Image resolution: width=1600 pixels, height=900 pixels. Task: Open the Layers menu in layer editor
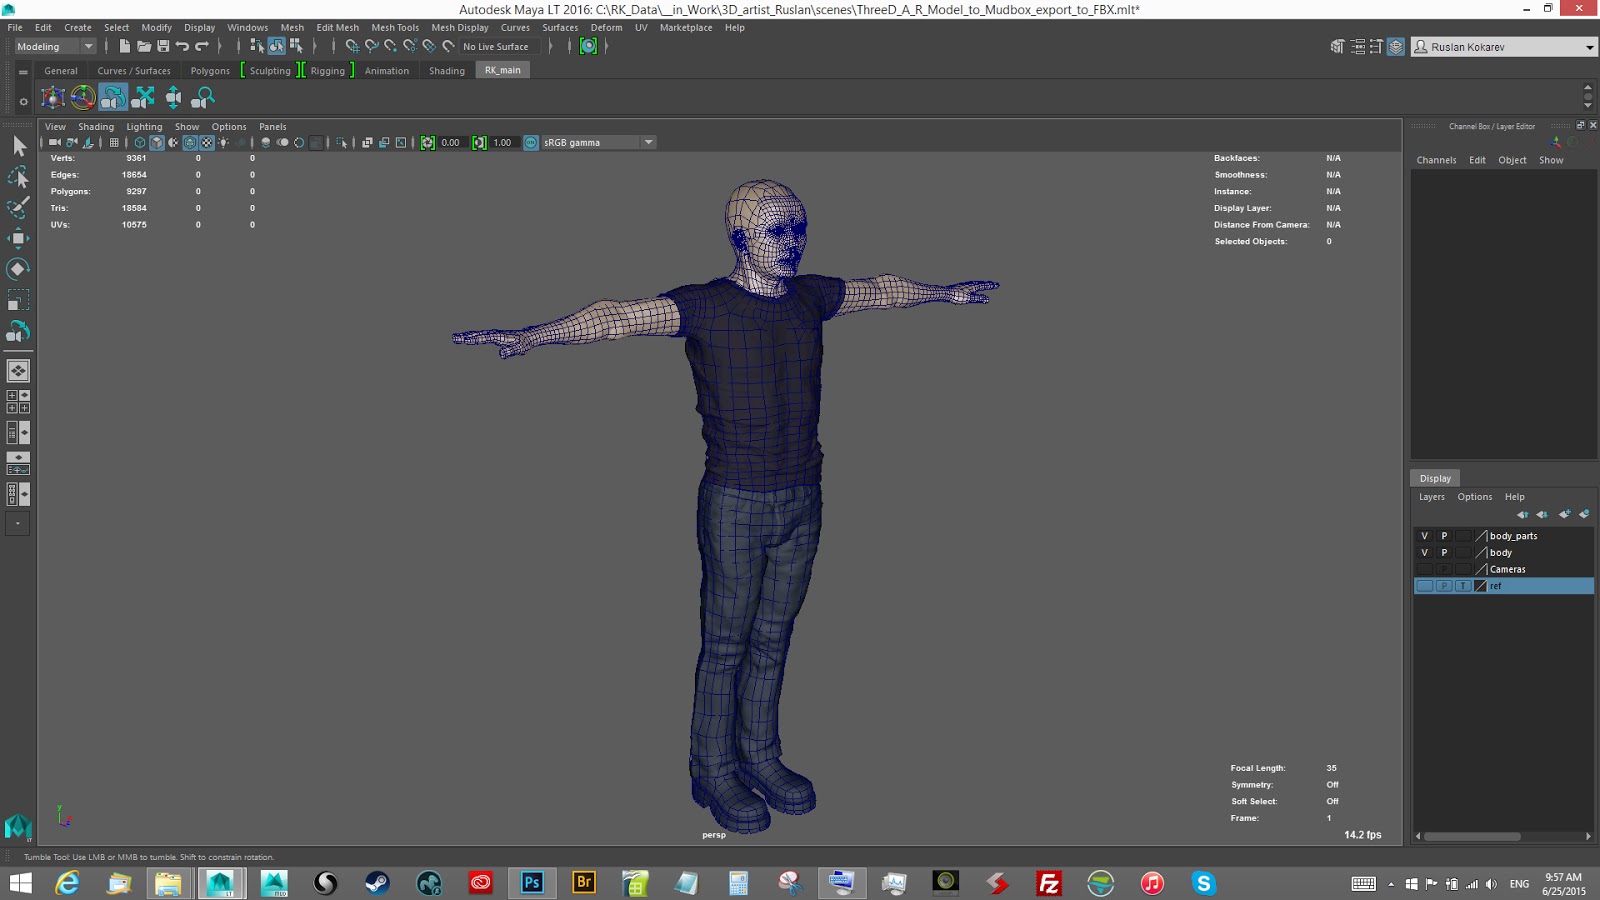coord(1431,497)
